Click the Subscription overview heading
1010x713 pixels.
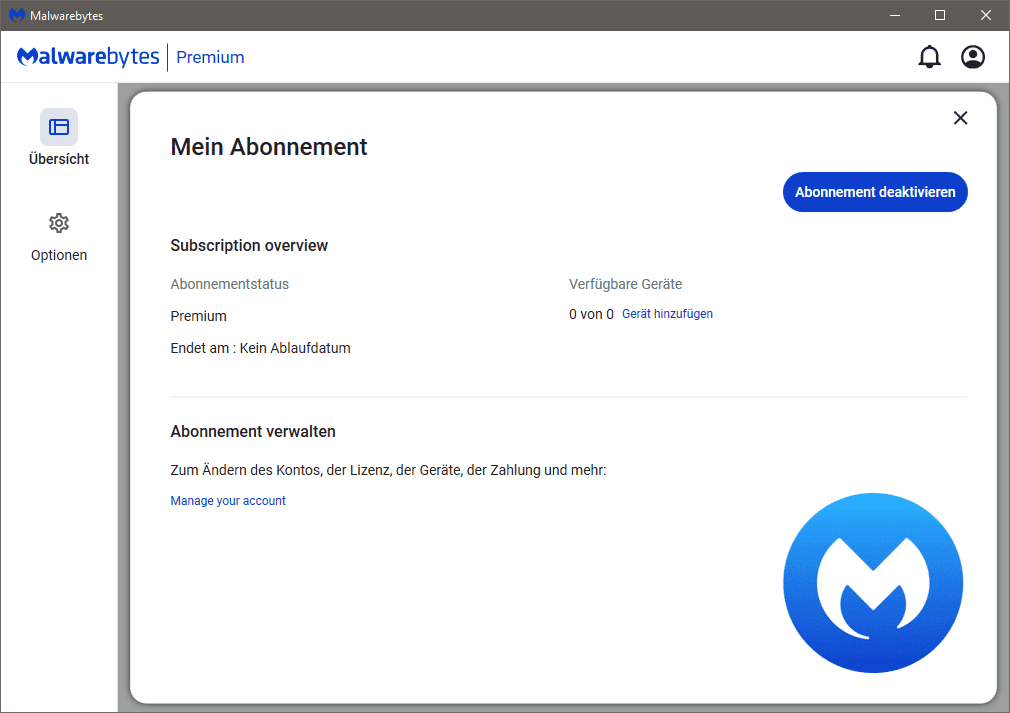[x=249, y=245]
